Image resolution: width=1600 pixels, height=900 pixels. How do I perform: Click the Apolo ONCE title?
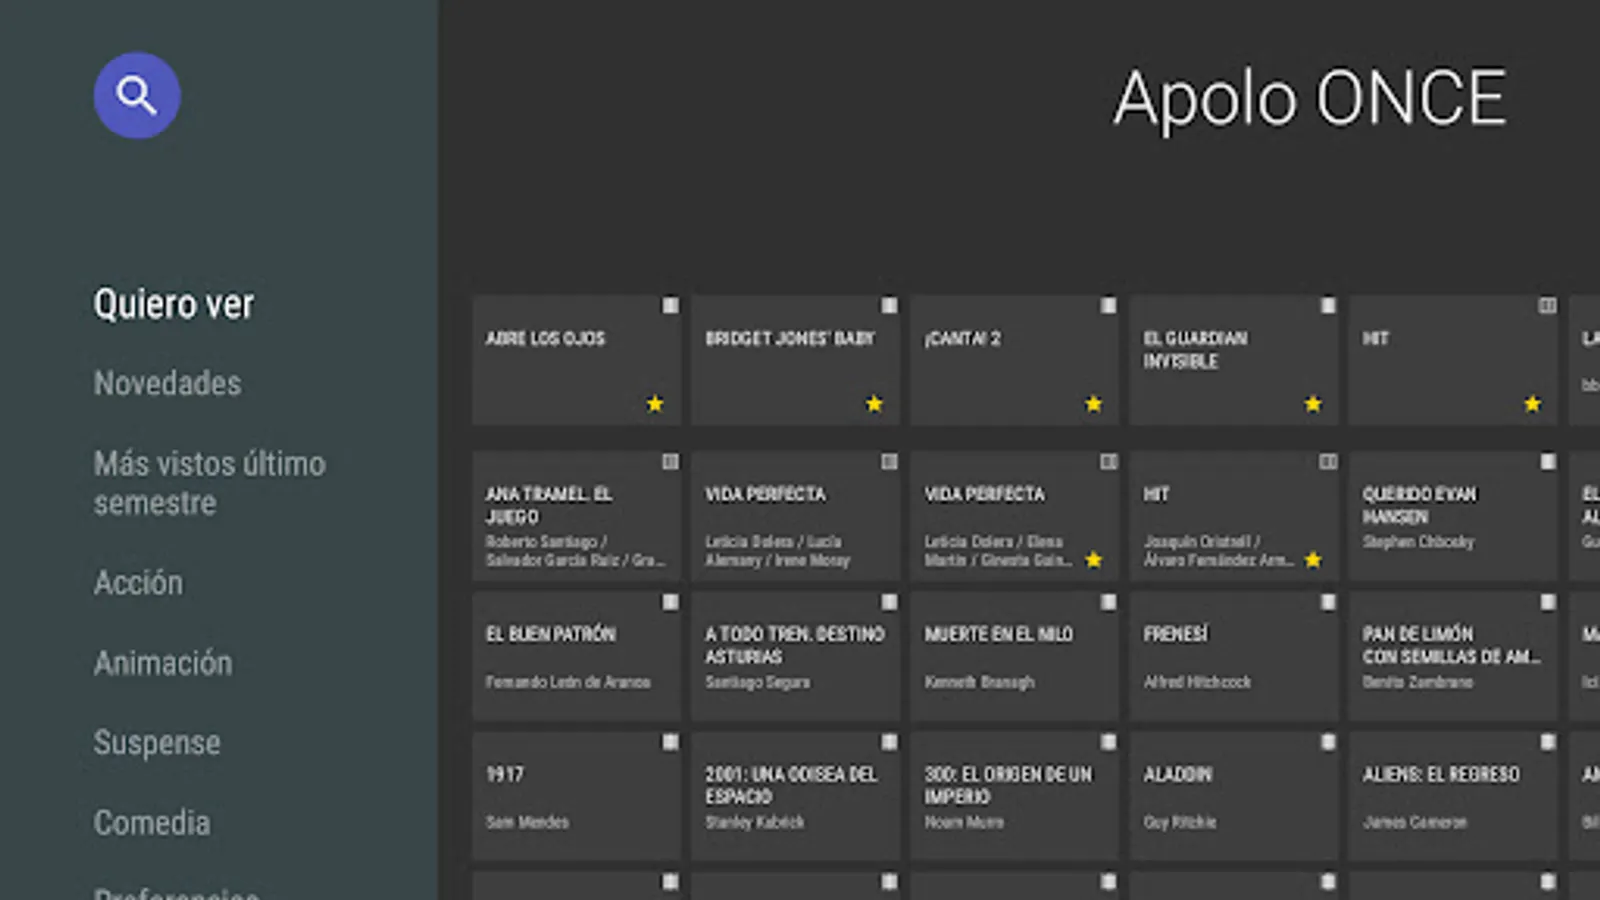1310,98
